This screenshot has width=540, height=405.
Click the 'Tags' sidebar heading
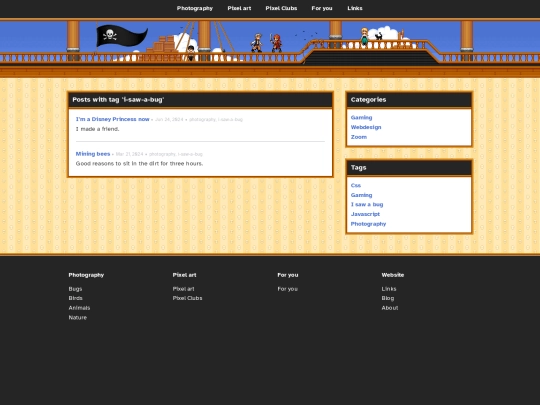point(358,167)
